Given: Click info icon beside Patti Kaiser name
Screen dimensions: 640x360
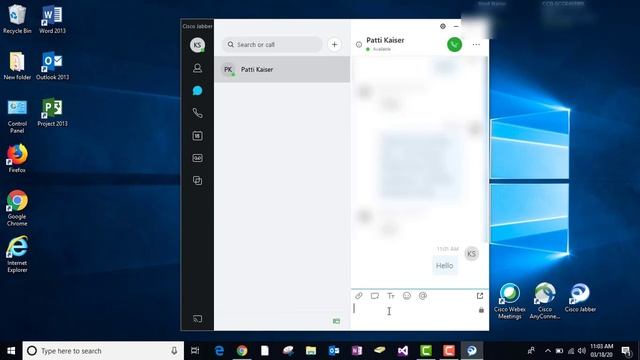Looking at the screenshot, I should [x=359, y=44].
